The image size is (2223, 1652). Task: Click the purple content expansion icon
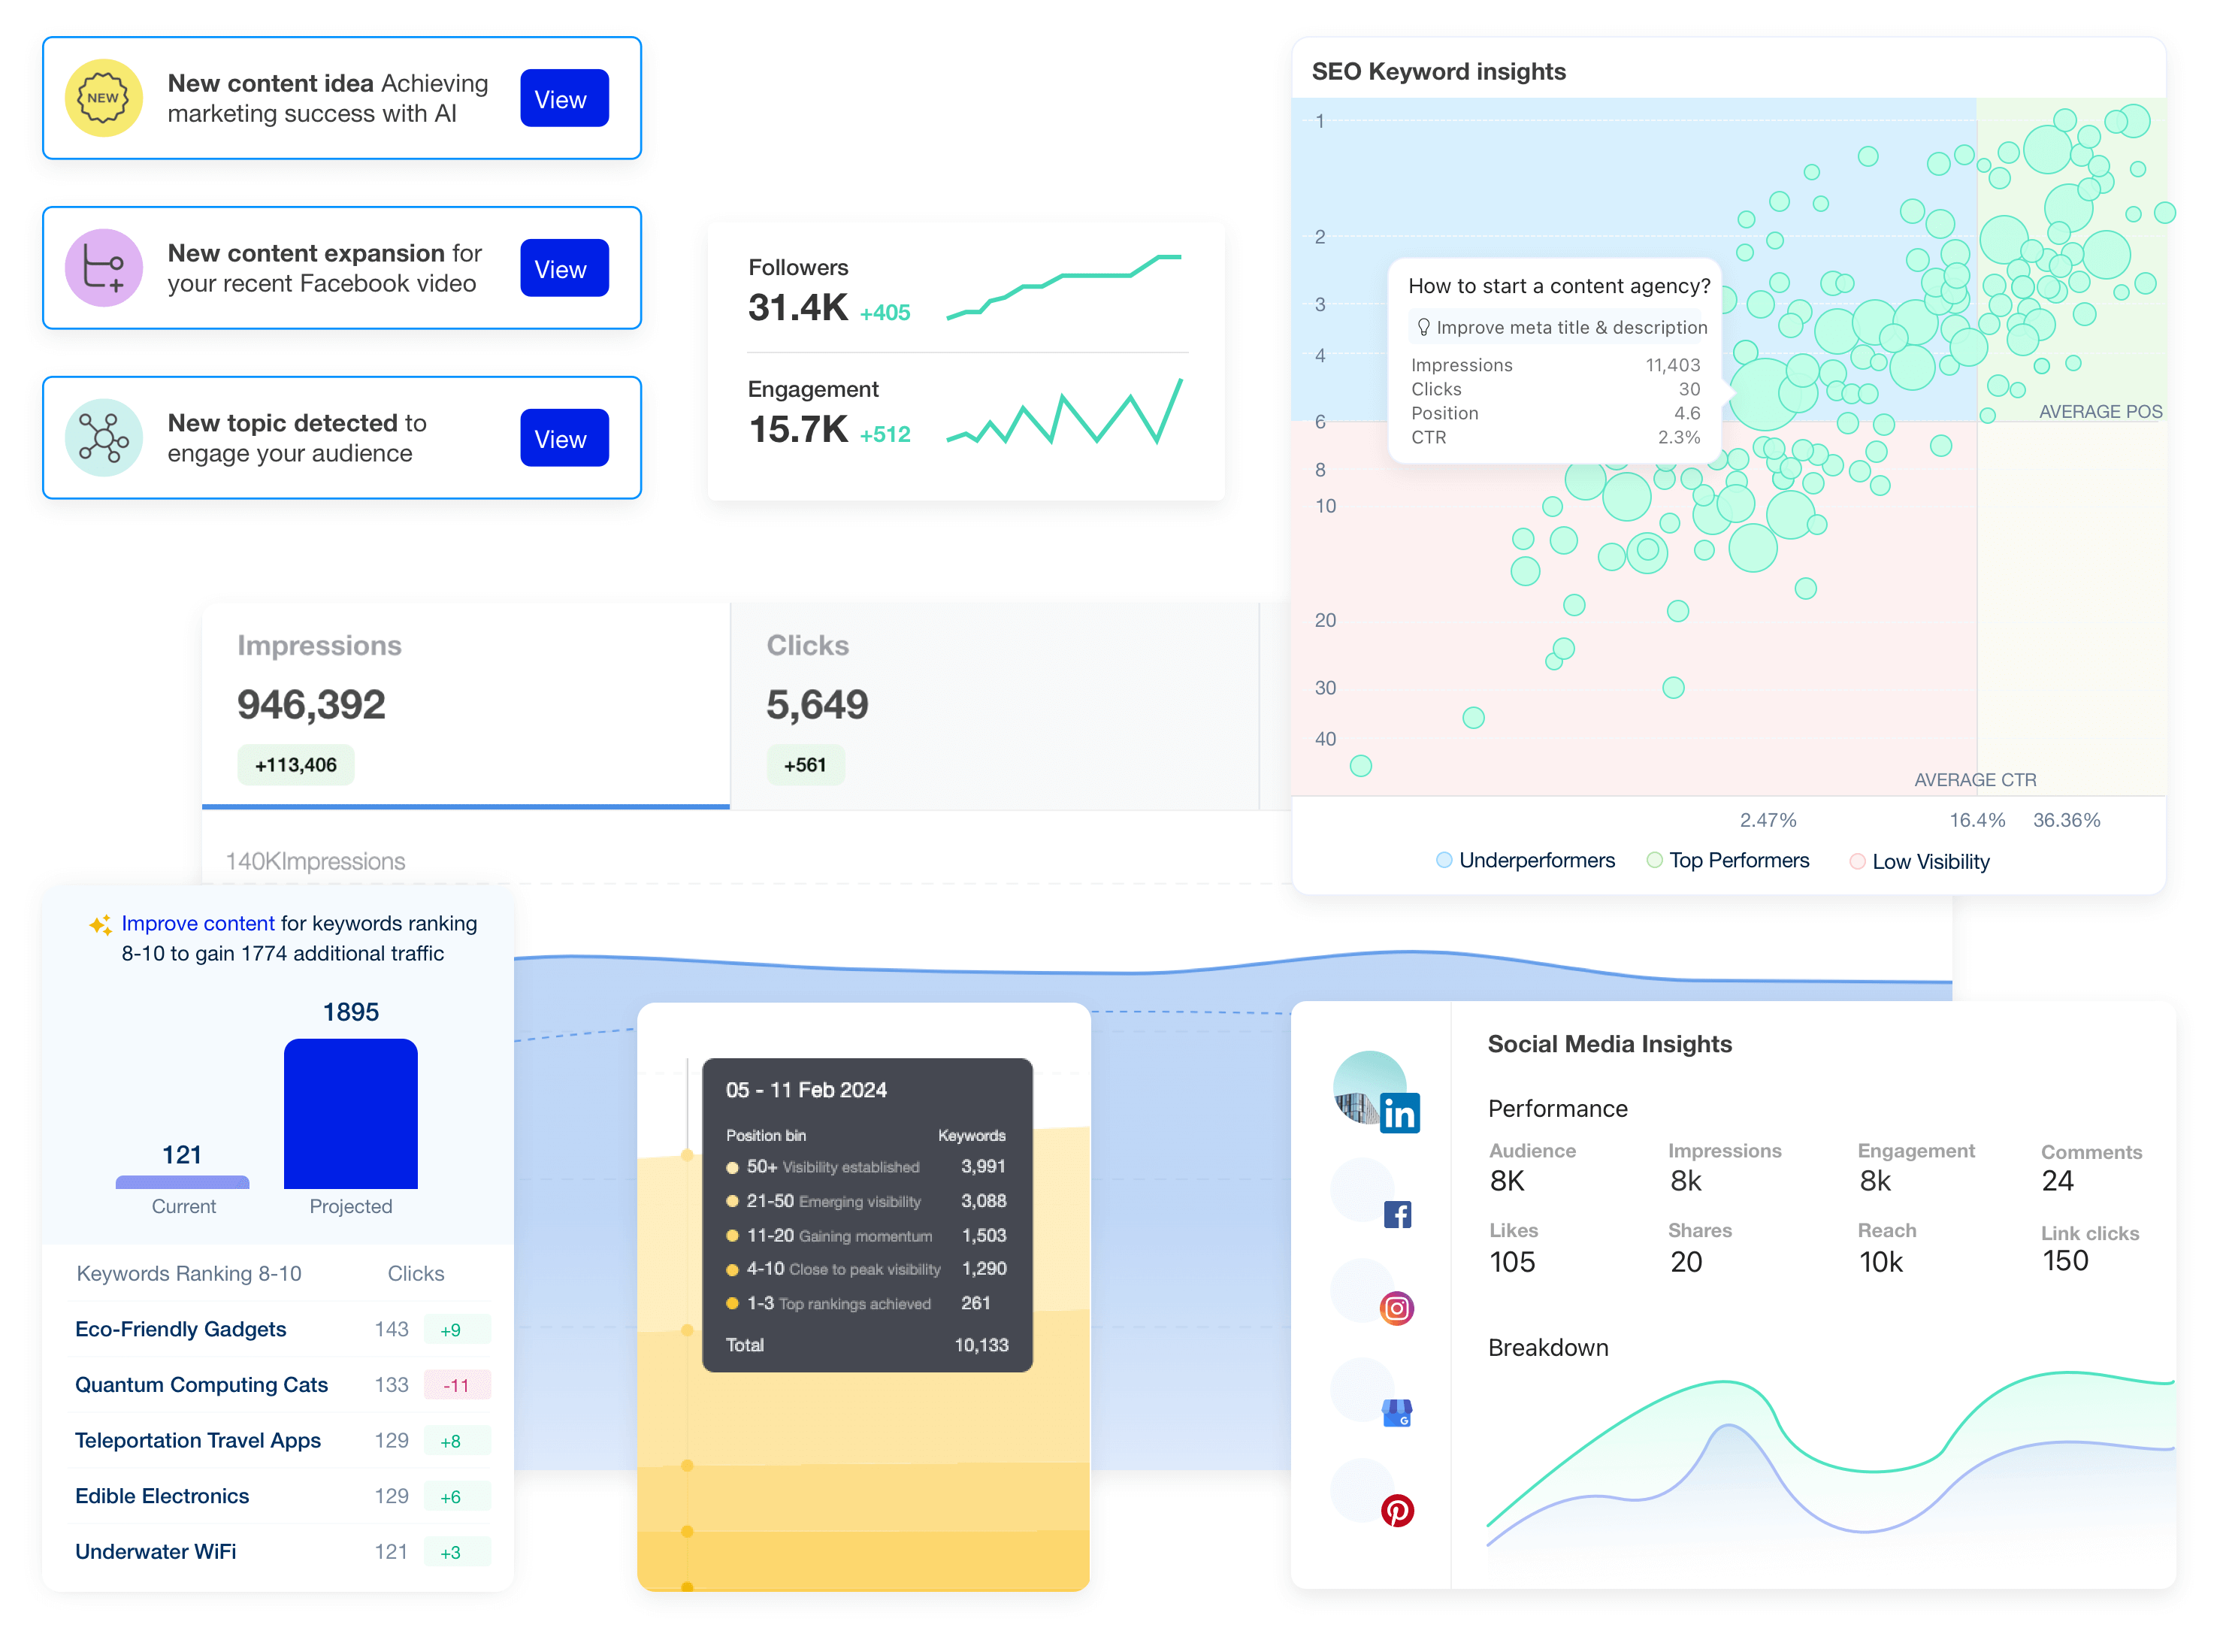pos(103,268)
